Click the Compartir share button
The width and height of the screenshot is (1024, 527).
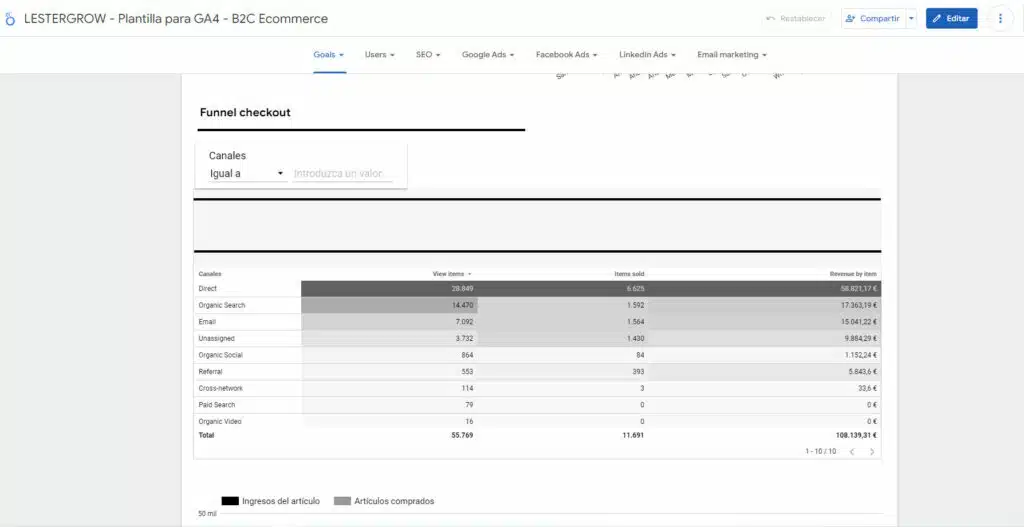(873, 19)
